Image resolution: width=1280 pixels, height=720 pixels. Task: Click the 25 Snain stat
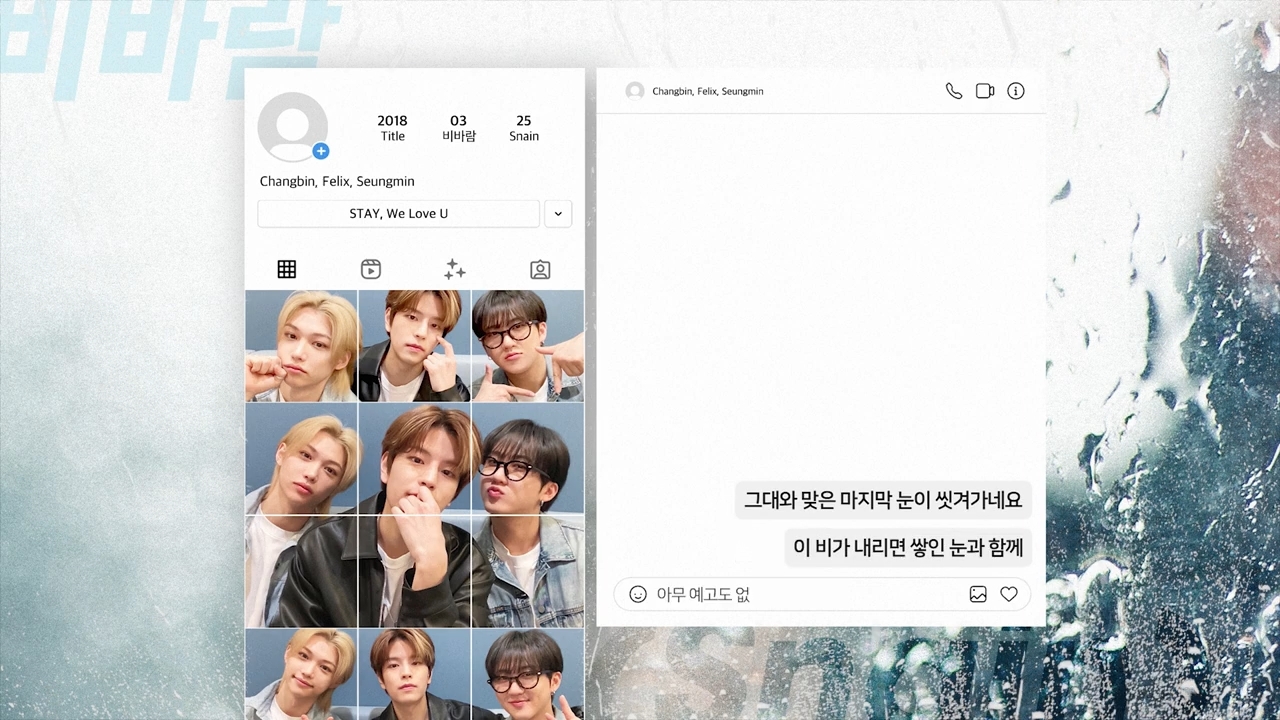coord(523,128)
